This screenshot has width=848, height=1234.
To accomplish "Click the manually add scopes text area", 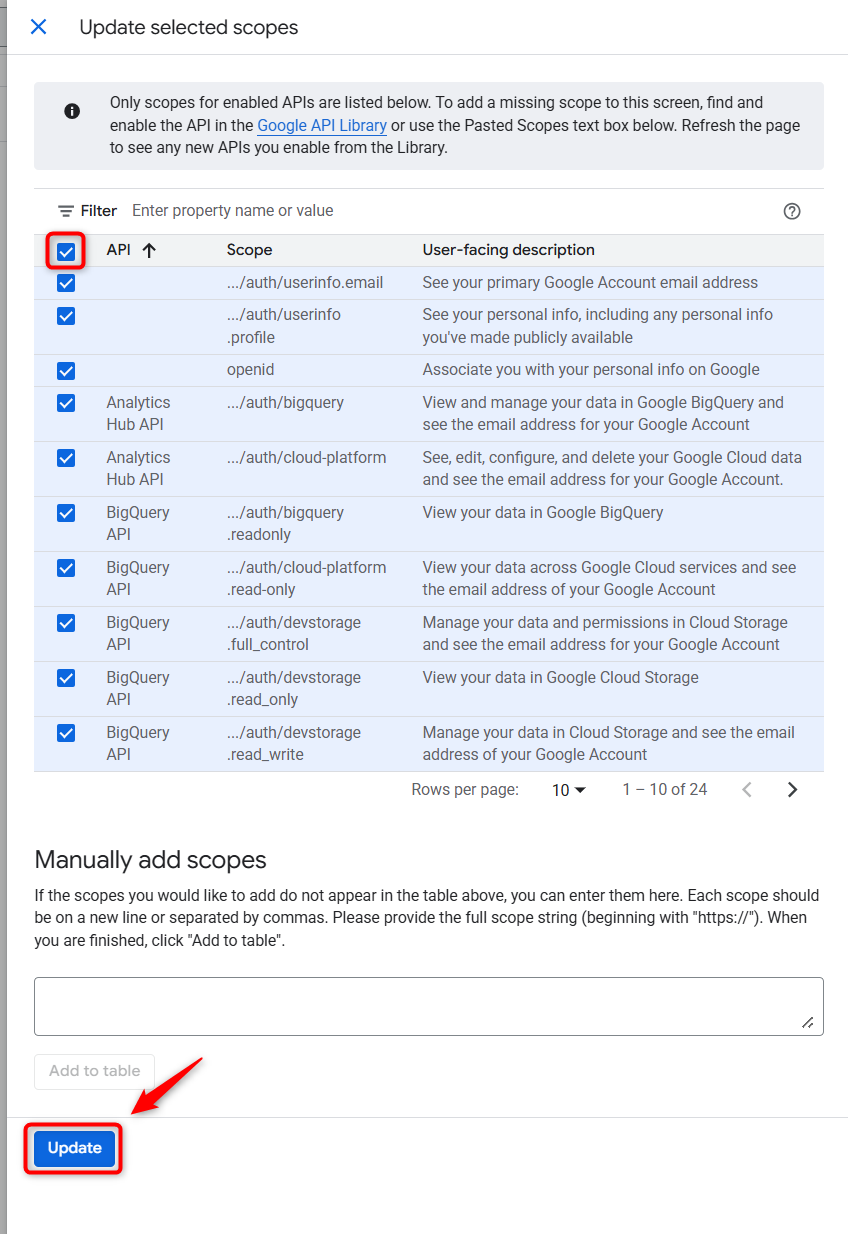I will coord(428,1005).
